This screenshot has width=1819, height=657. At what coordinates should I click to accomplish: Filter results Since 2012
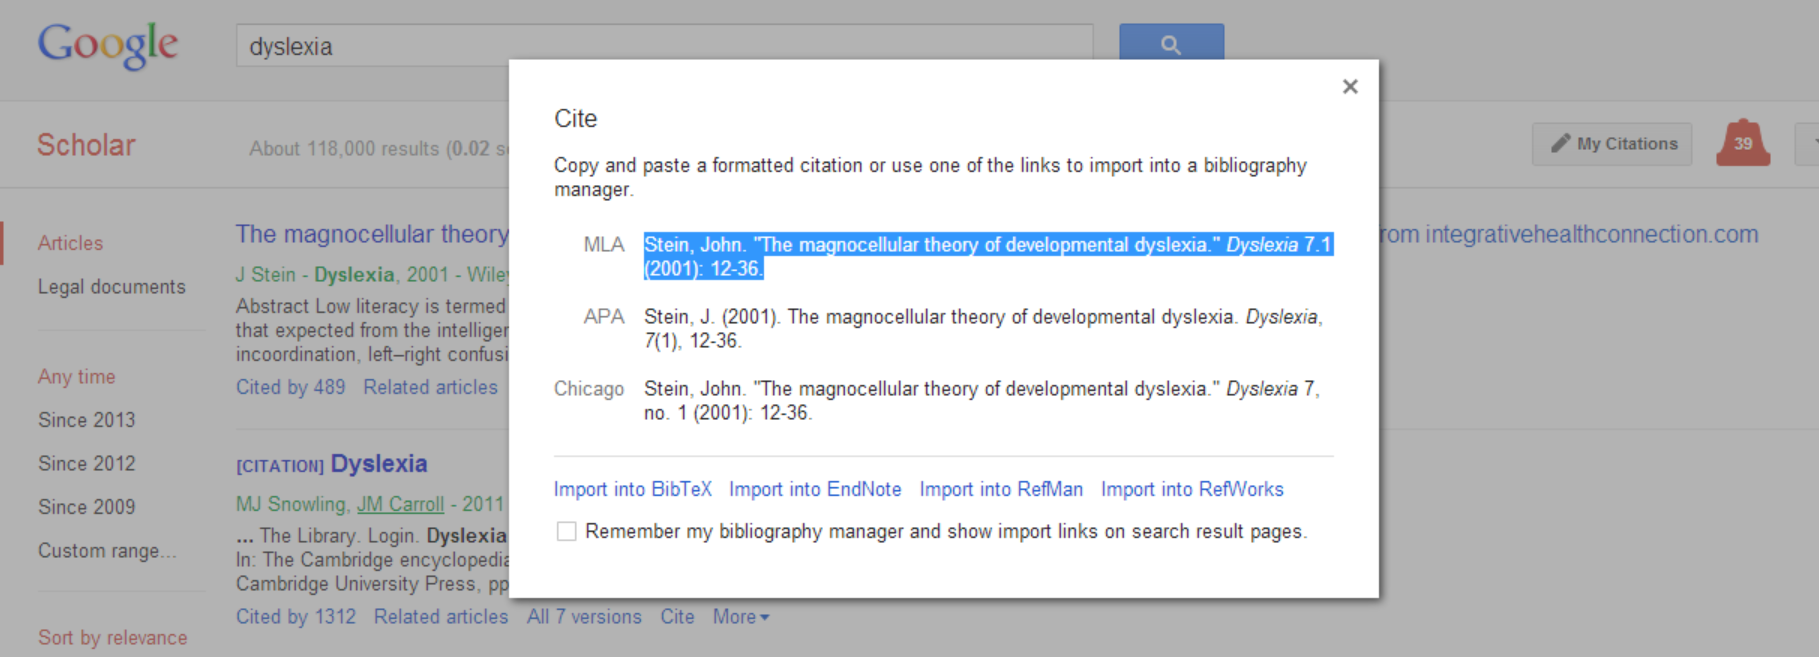(87, 464)
